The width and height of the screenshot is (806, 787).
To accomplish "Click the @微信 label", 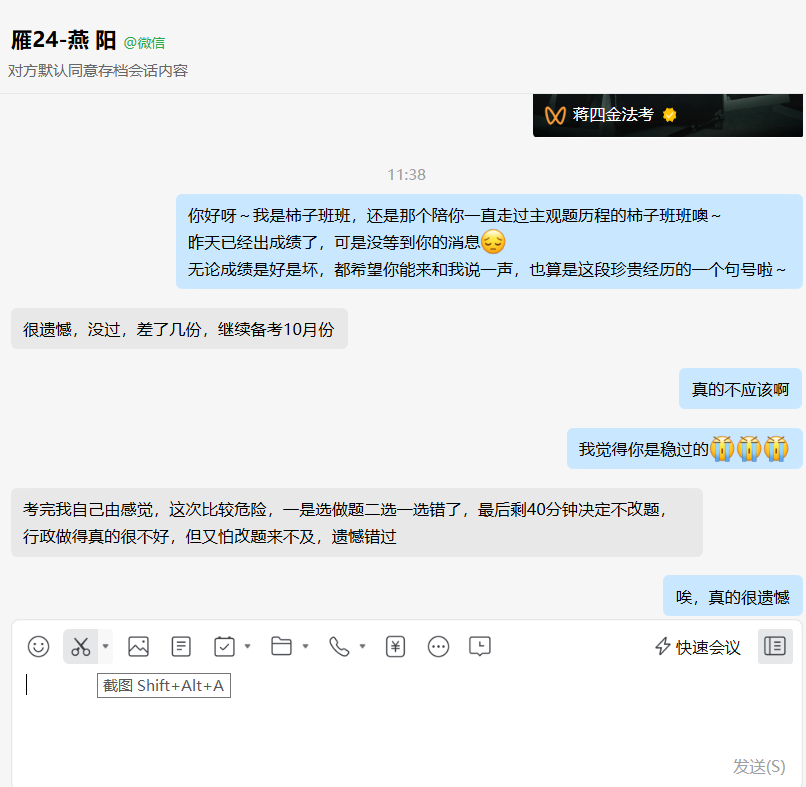I will (144, 43).
